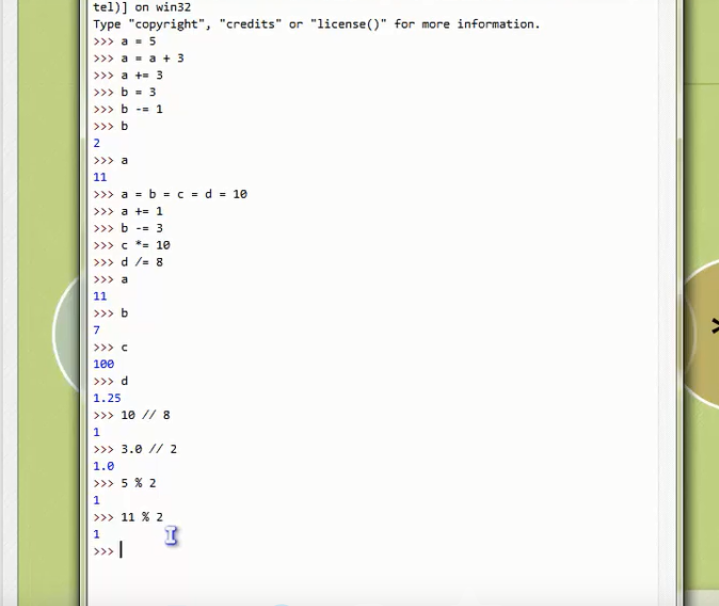Click the expression "5 % 2"
719x606 pixels.
point(138,483)
